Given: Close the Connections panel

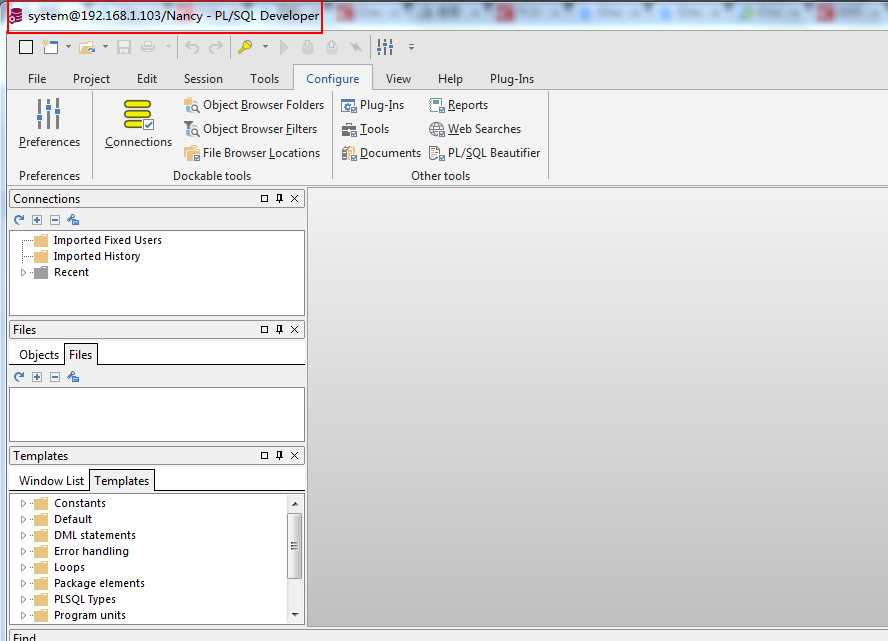Looking at the screenshot, I should click(294, 198).
